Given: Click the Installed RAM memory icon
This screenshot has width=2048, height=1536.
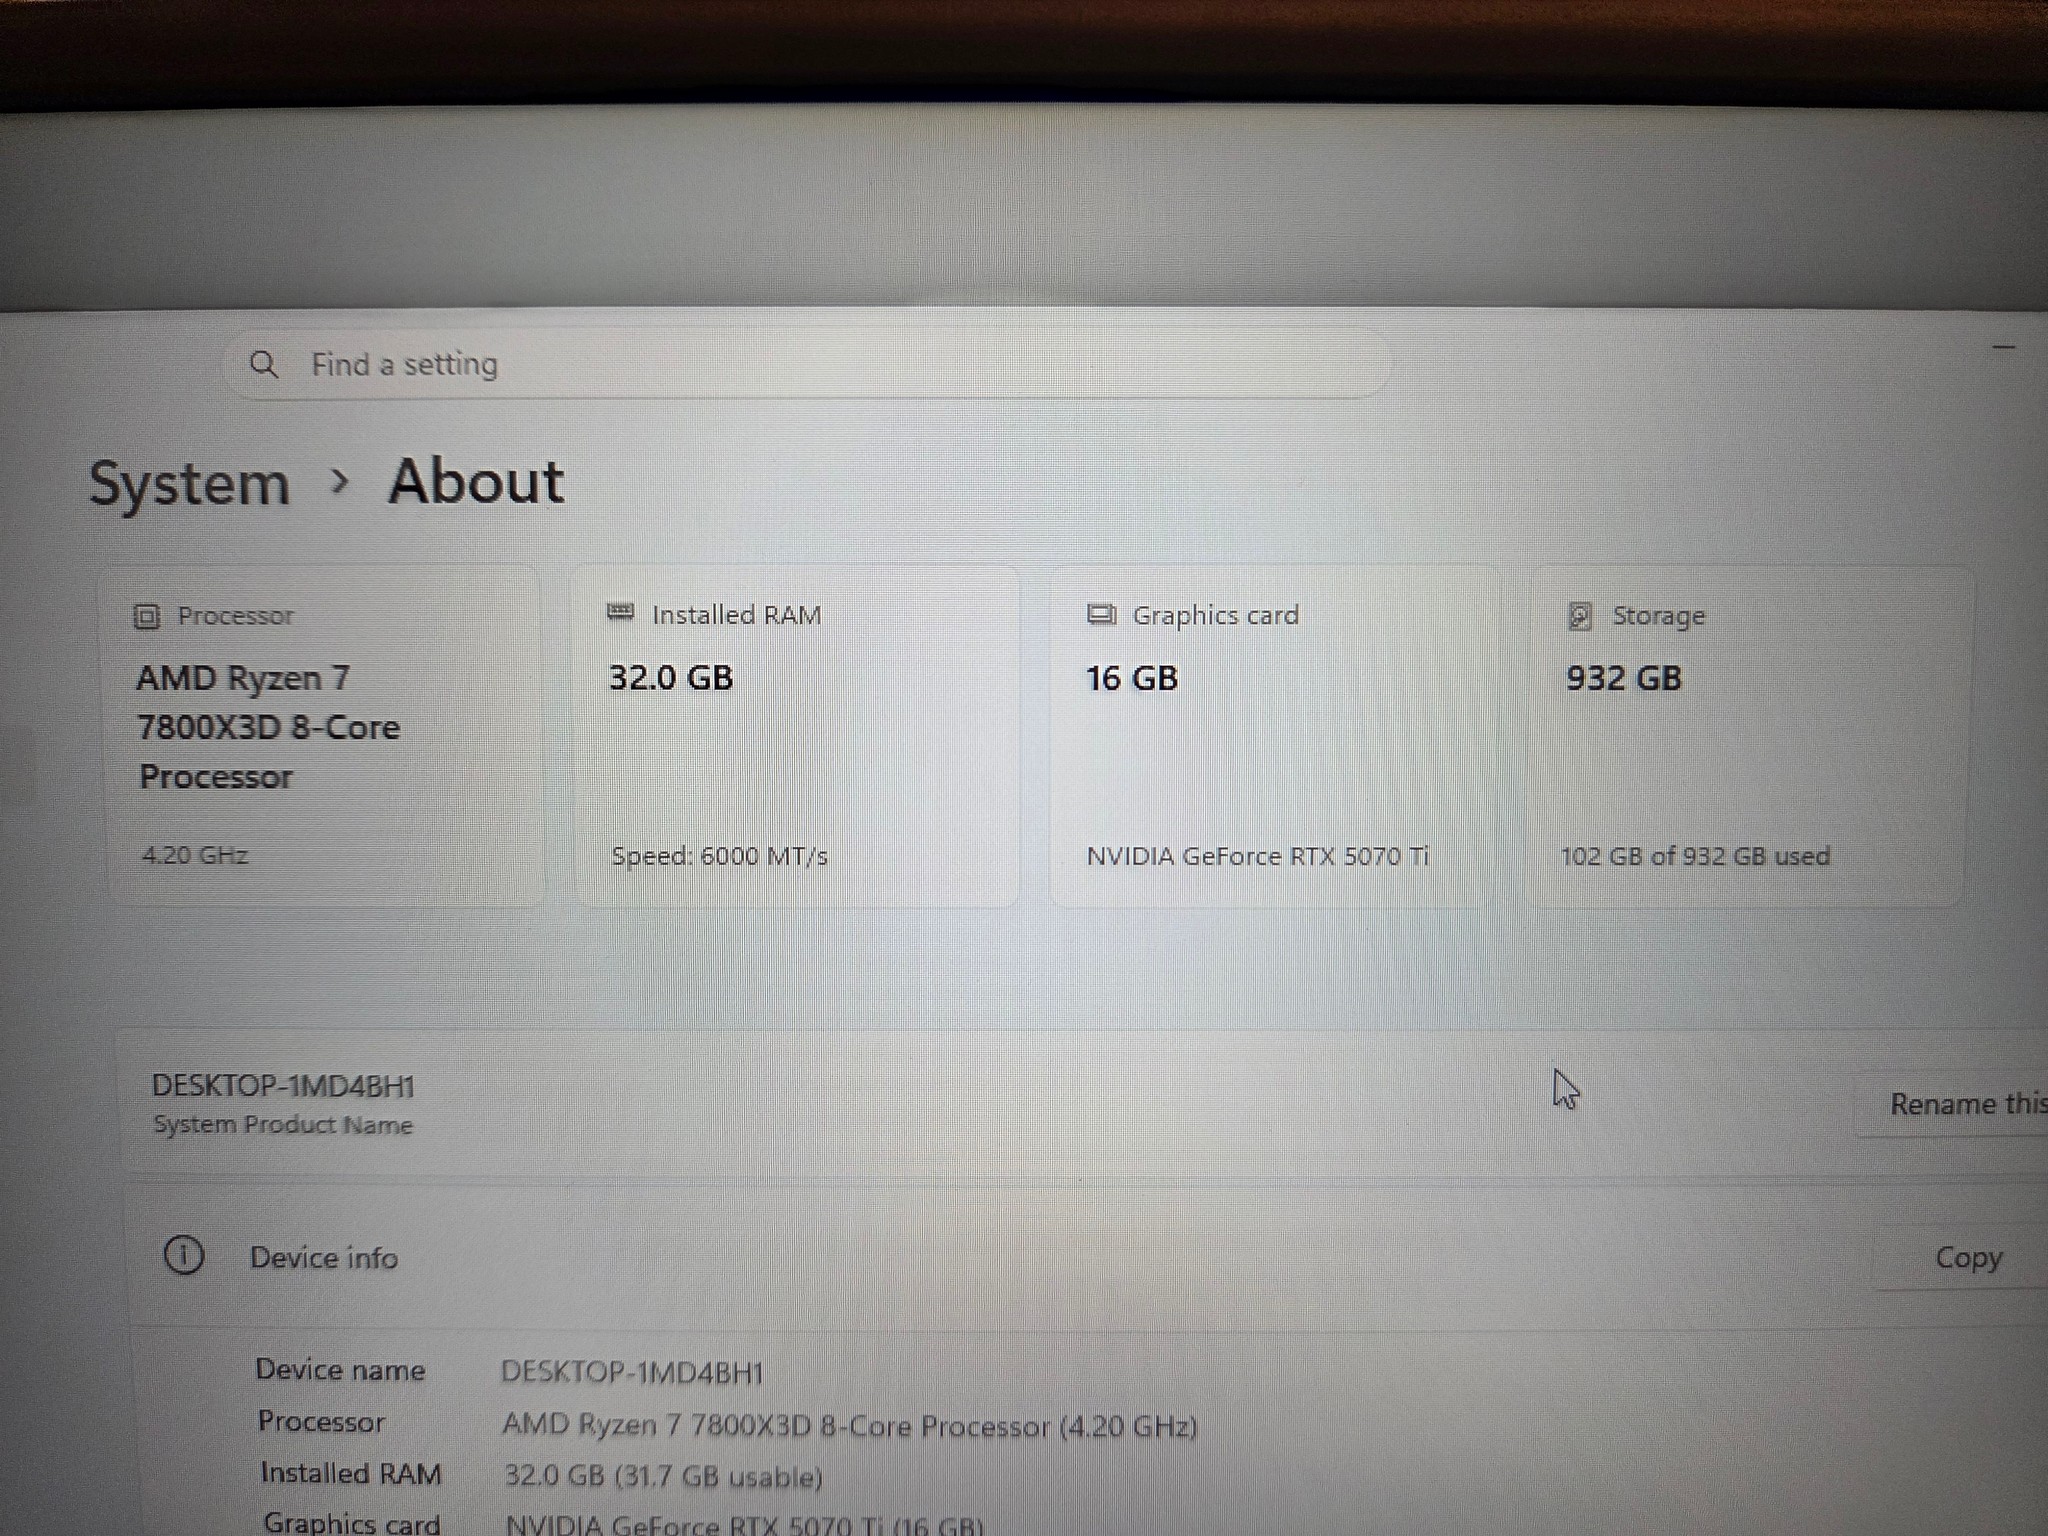Looking at the screenshot, I should point(621,612).
